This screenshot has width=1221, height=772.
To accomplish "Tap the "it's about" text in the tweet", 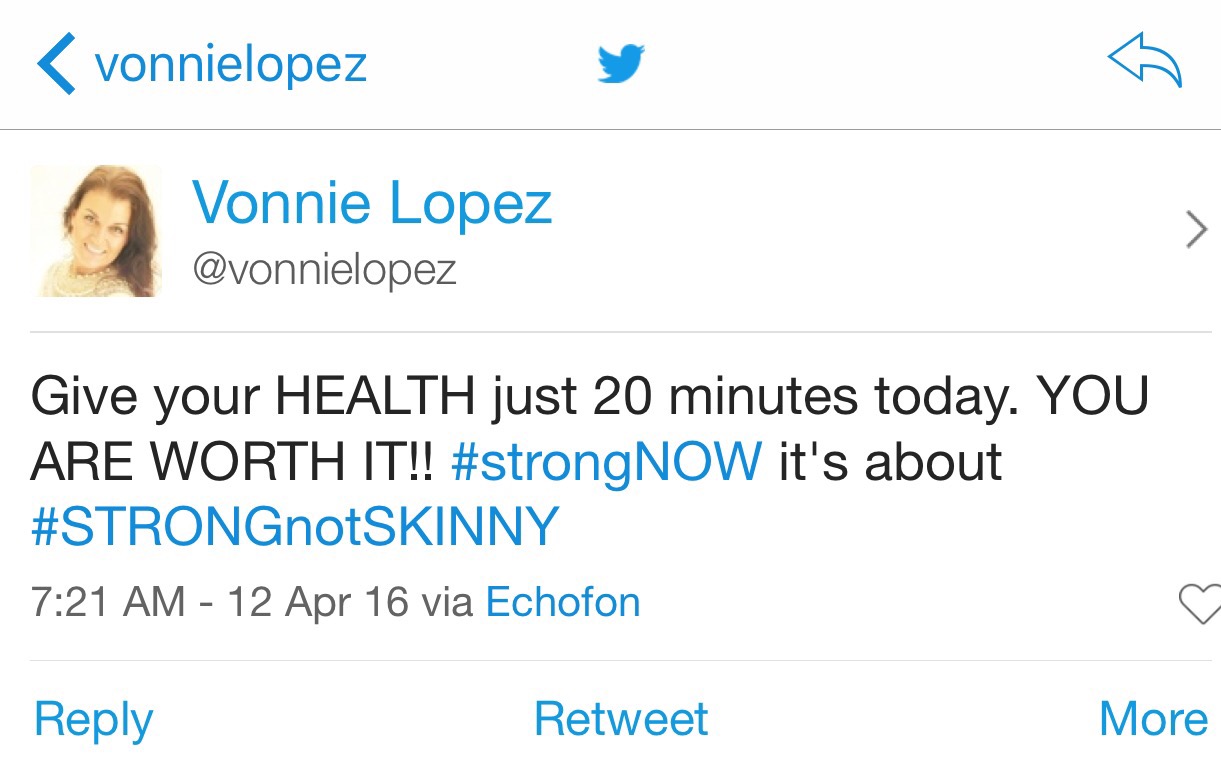I will coord(890,462).
